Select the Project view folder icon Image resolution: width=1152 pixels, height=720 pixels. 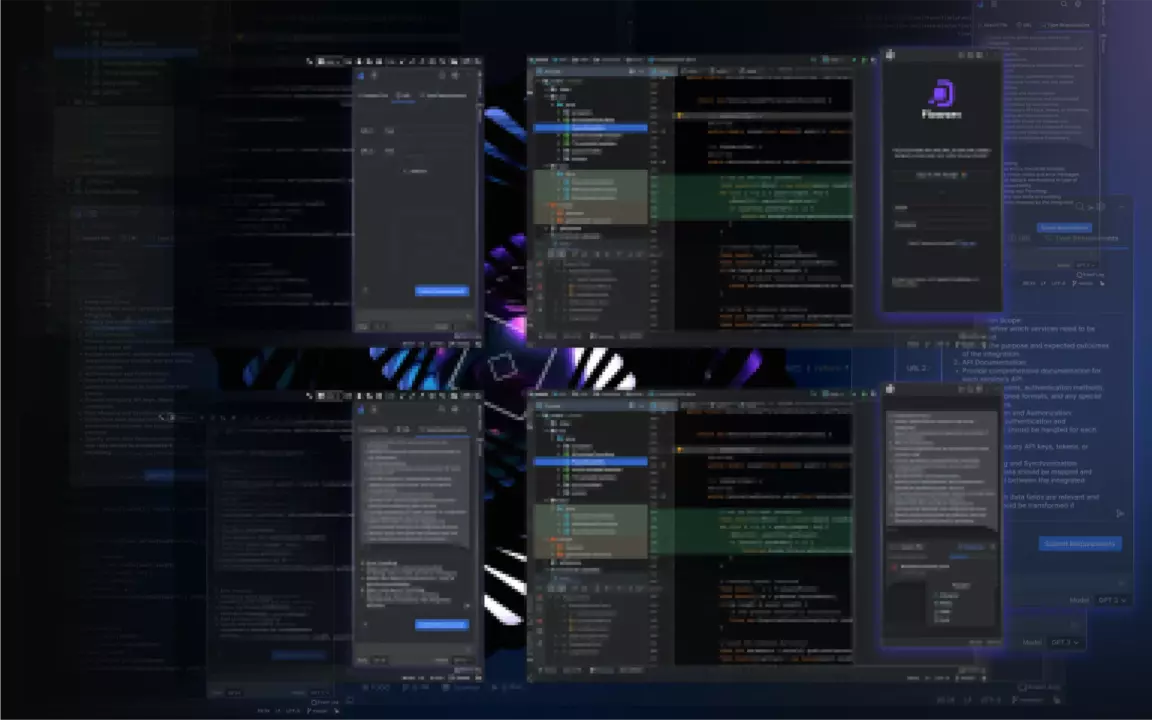[540, 71]
